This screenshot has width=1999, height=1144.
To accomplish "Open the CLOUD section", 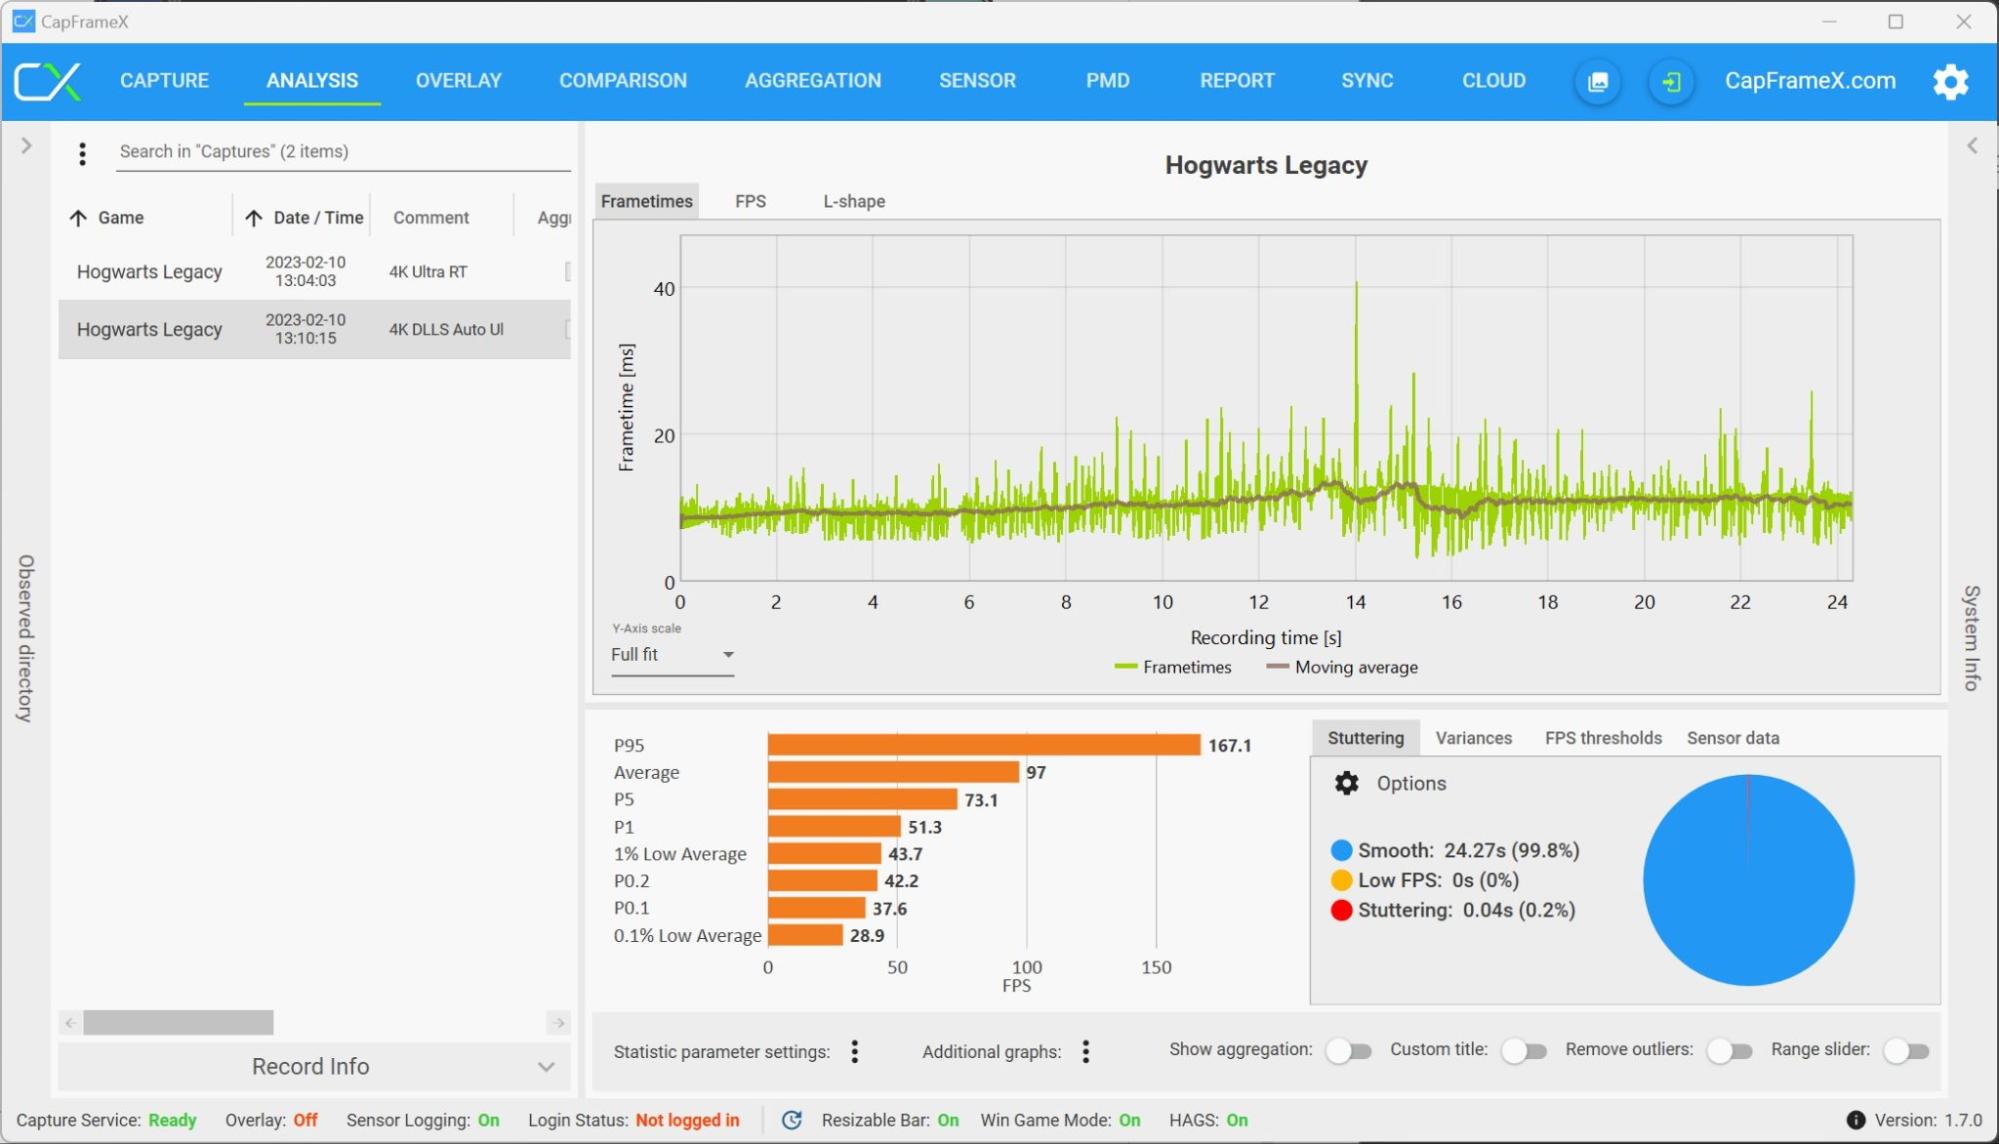I will (x=1494, y=82).
